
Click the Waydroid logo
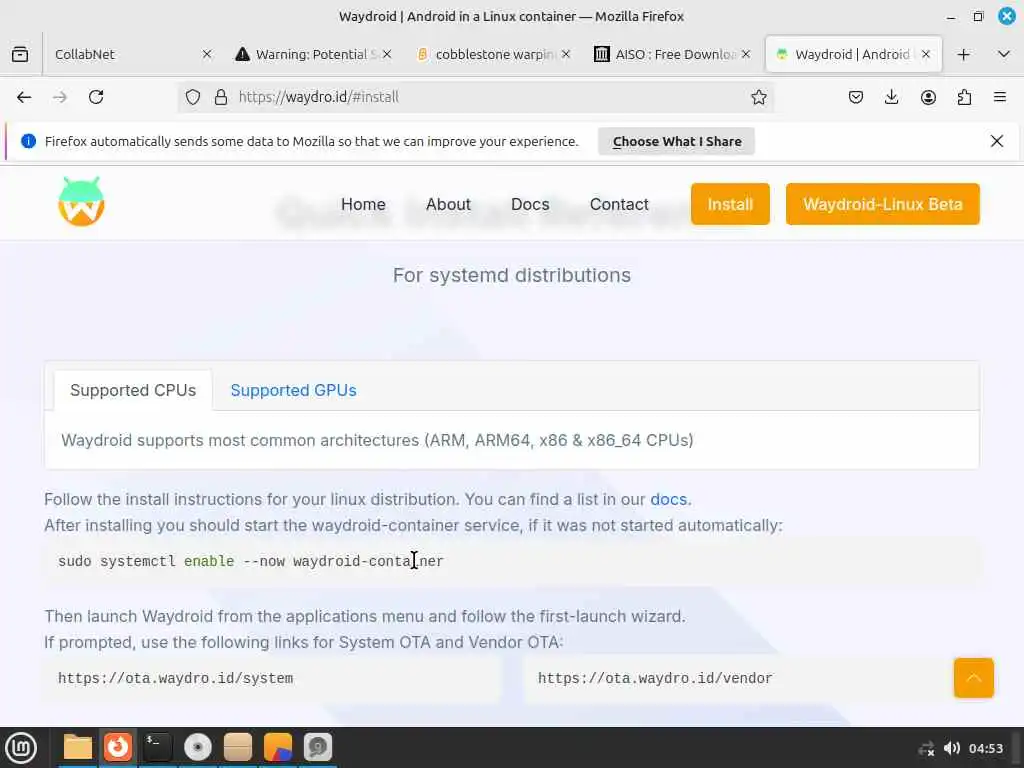82,202
